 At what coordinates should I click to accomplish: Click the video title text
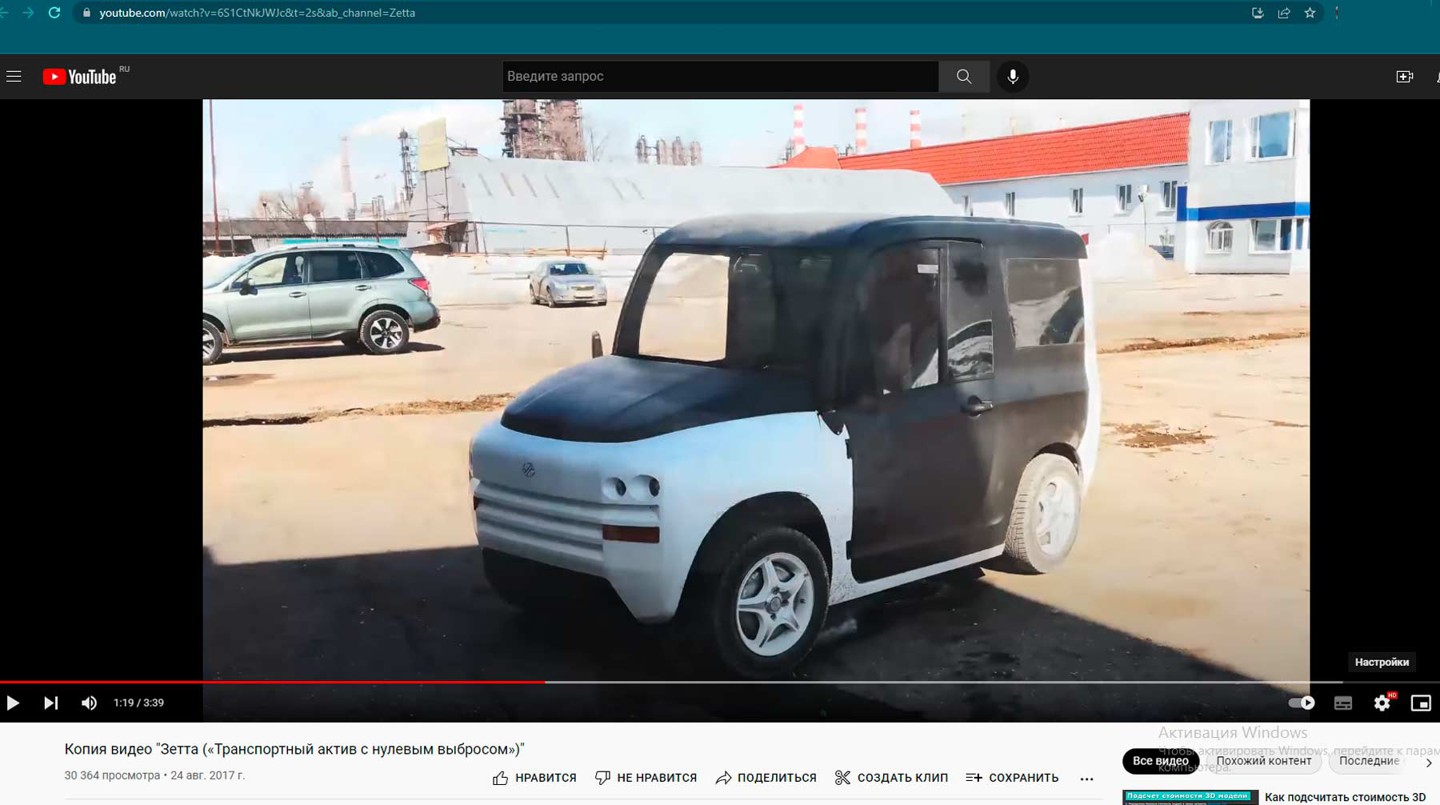pyautogui.click(x=294, y=749)
